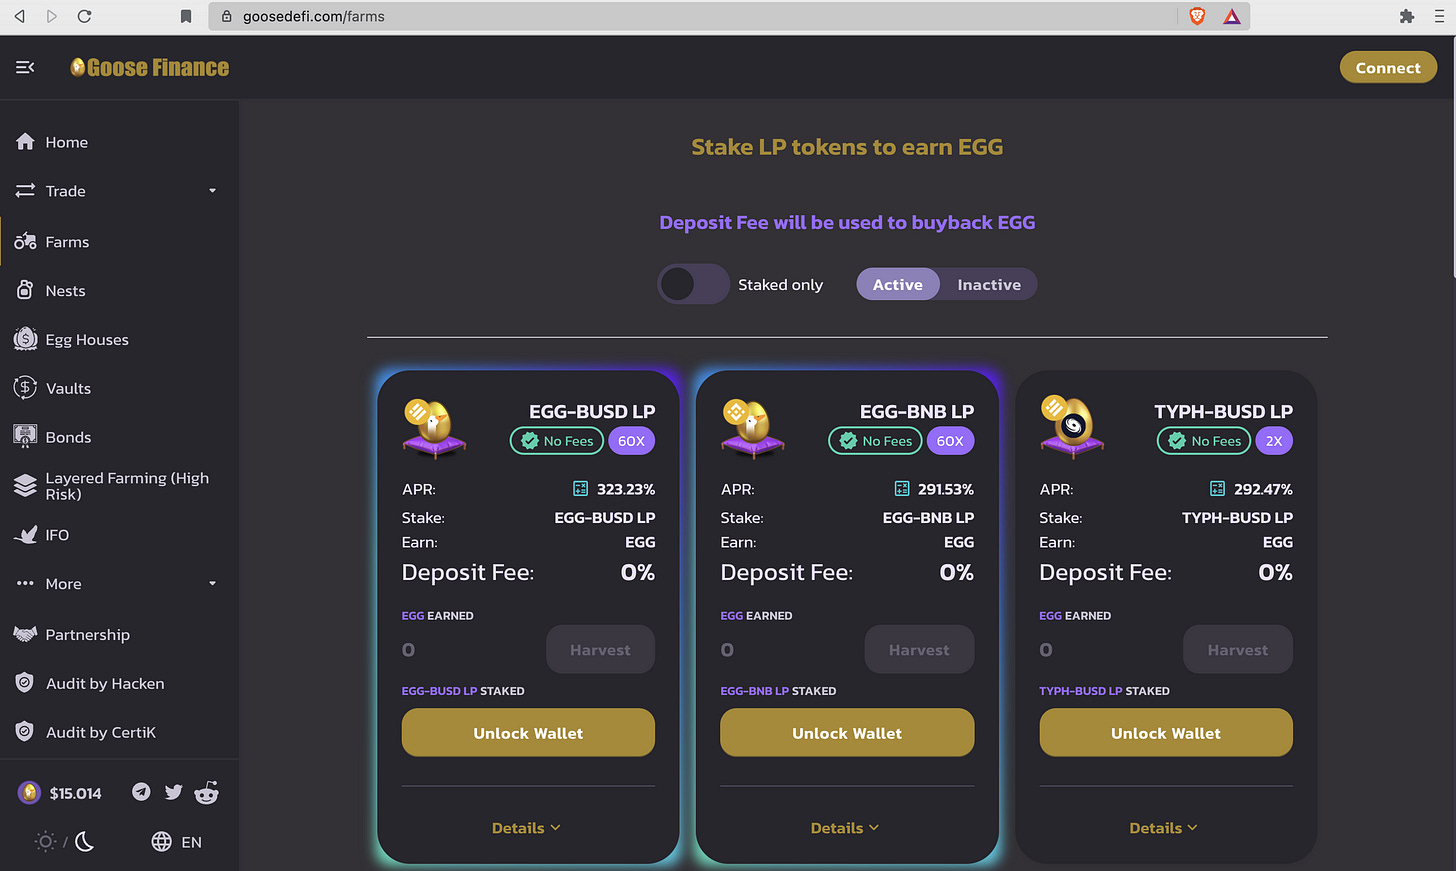Click the Goose Finance logo
1456x871 pixels.
[150, 67]
